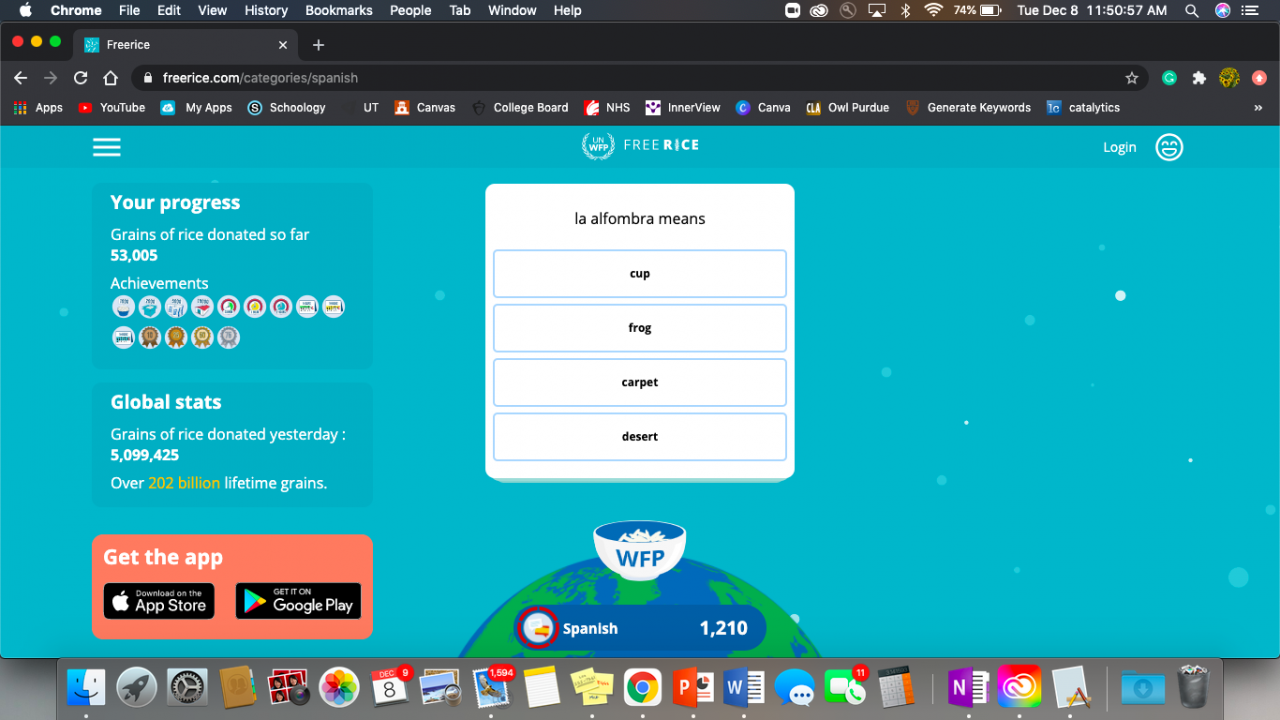Open the Bookmarks menu

(x=339, y=10)
